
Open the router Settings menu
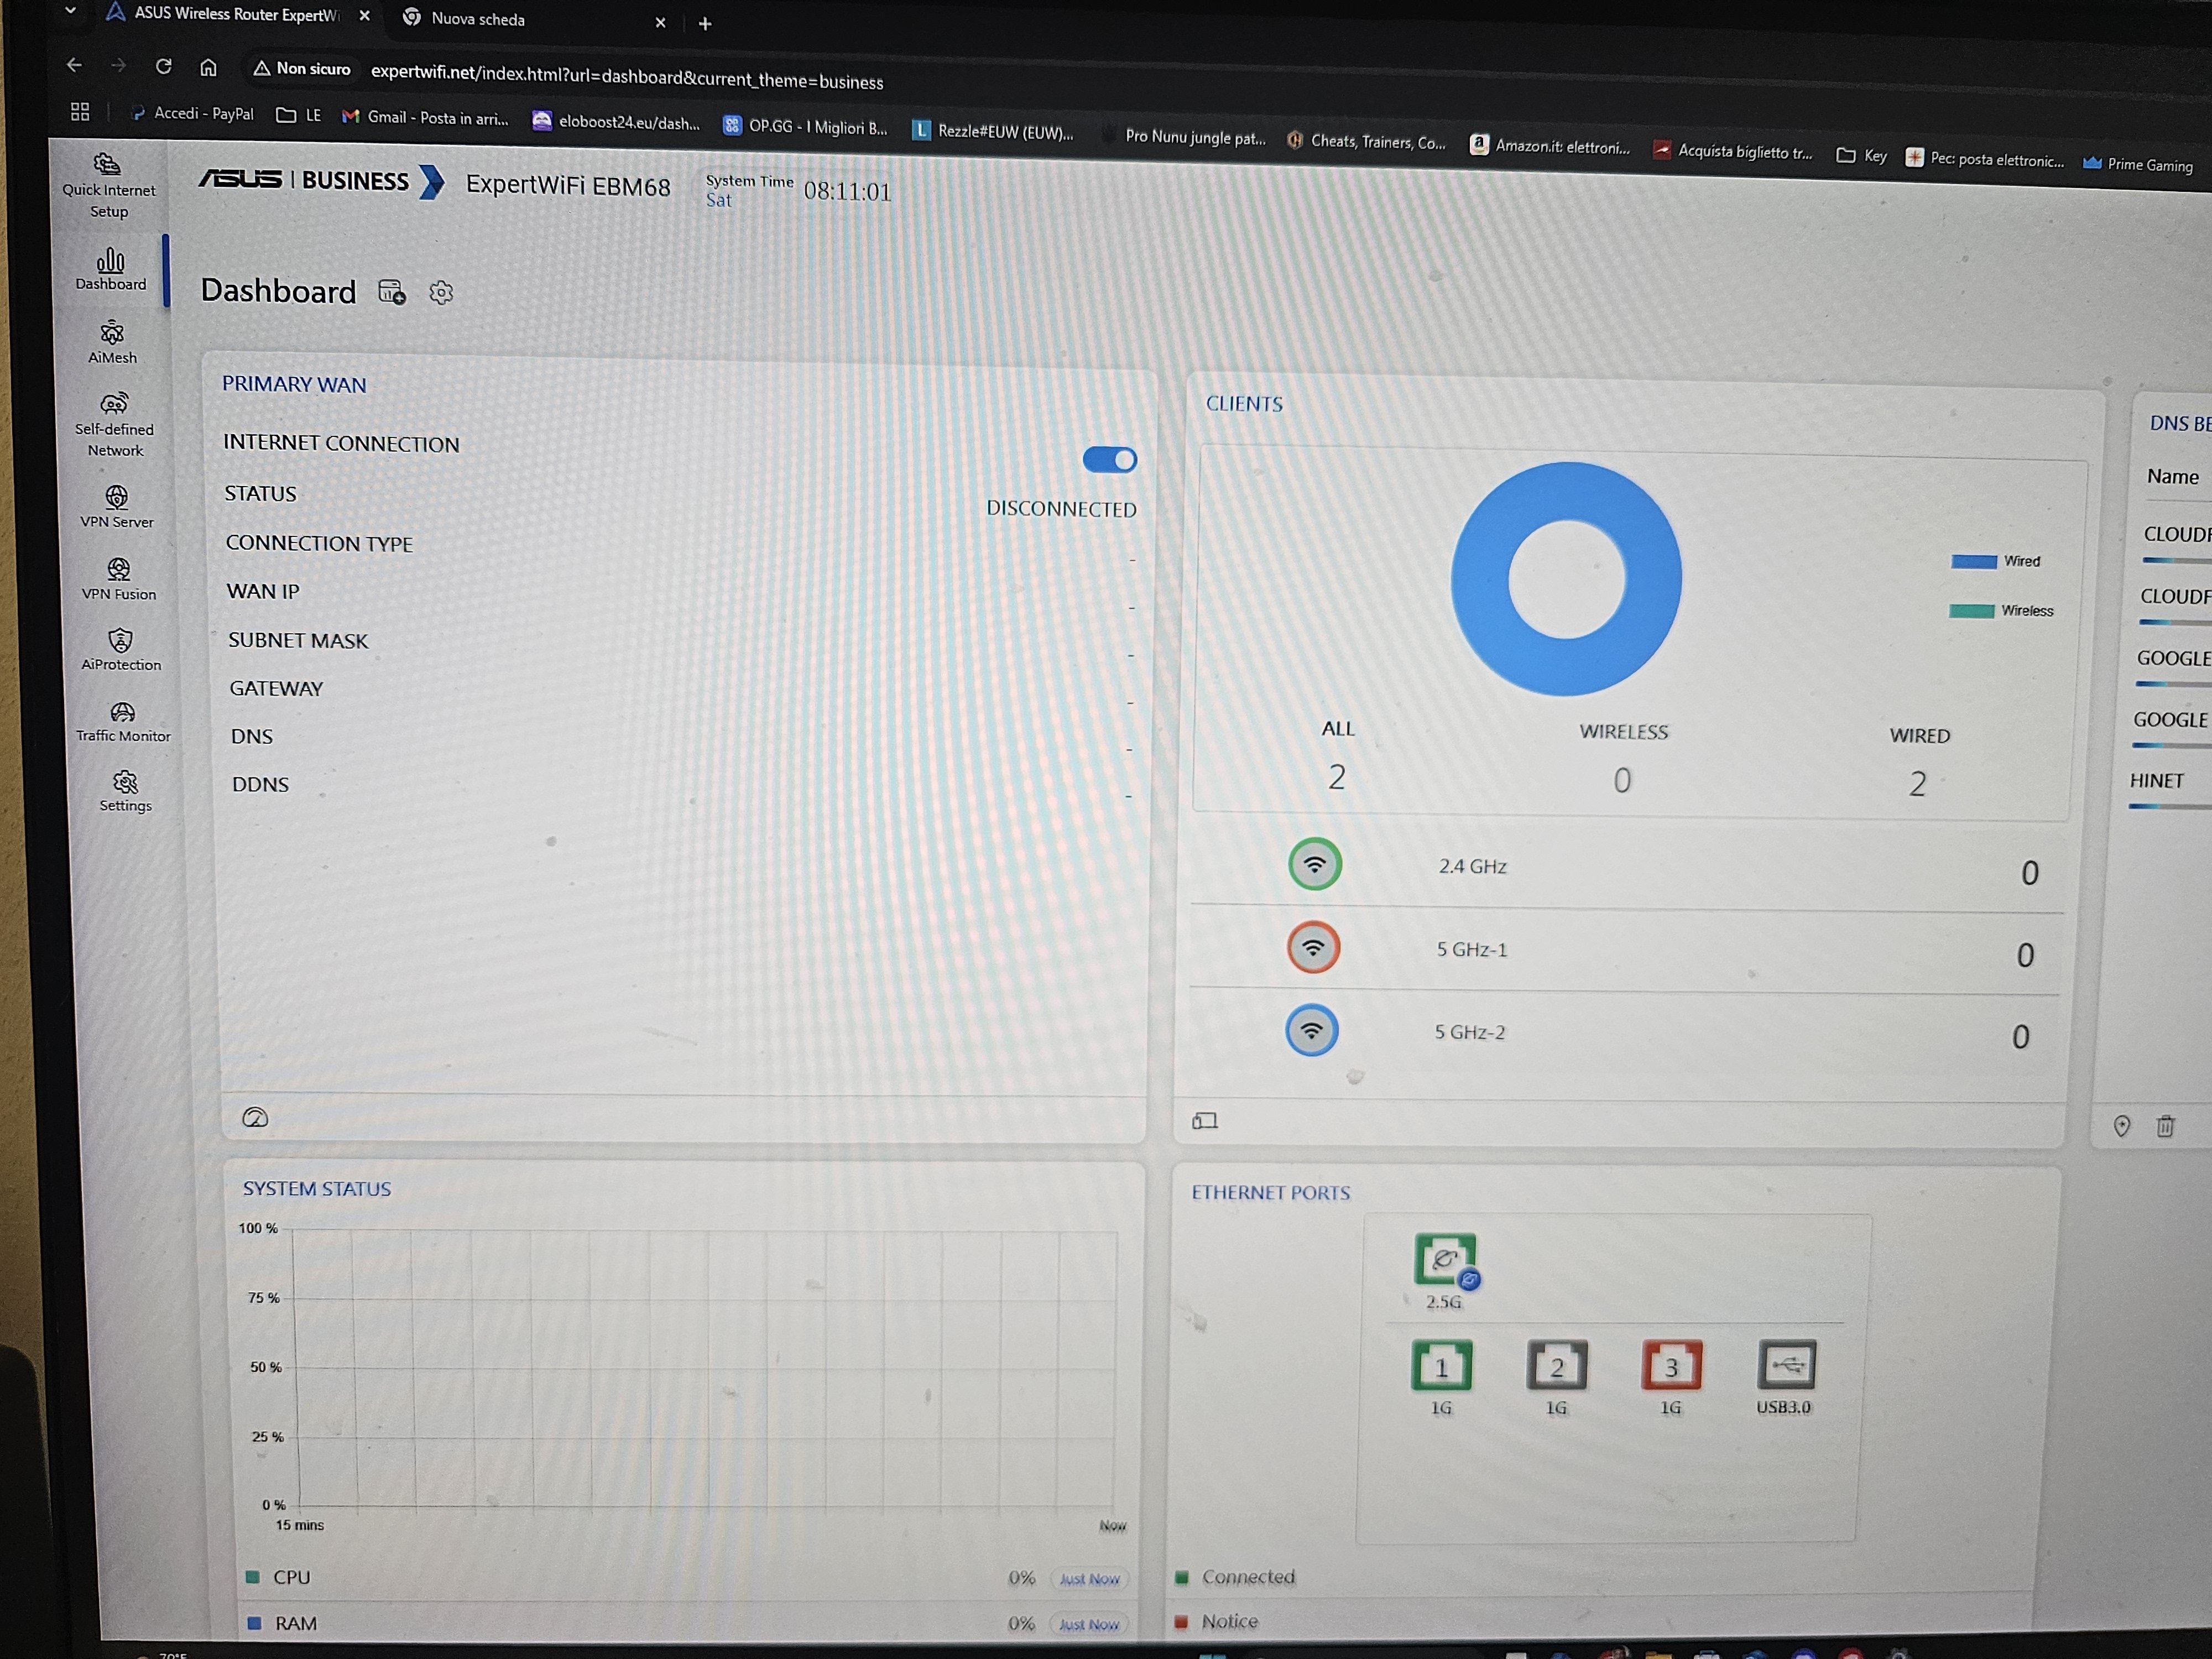tap(125, 791)
